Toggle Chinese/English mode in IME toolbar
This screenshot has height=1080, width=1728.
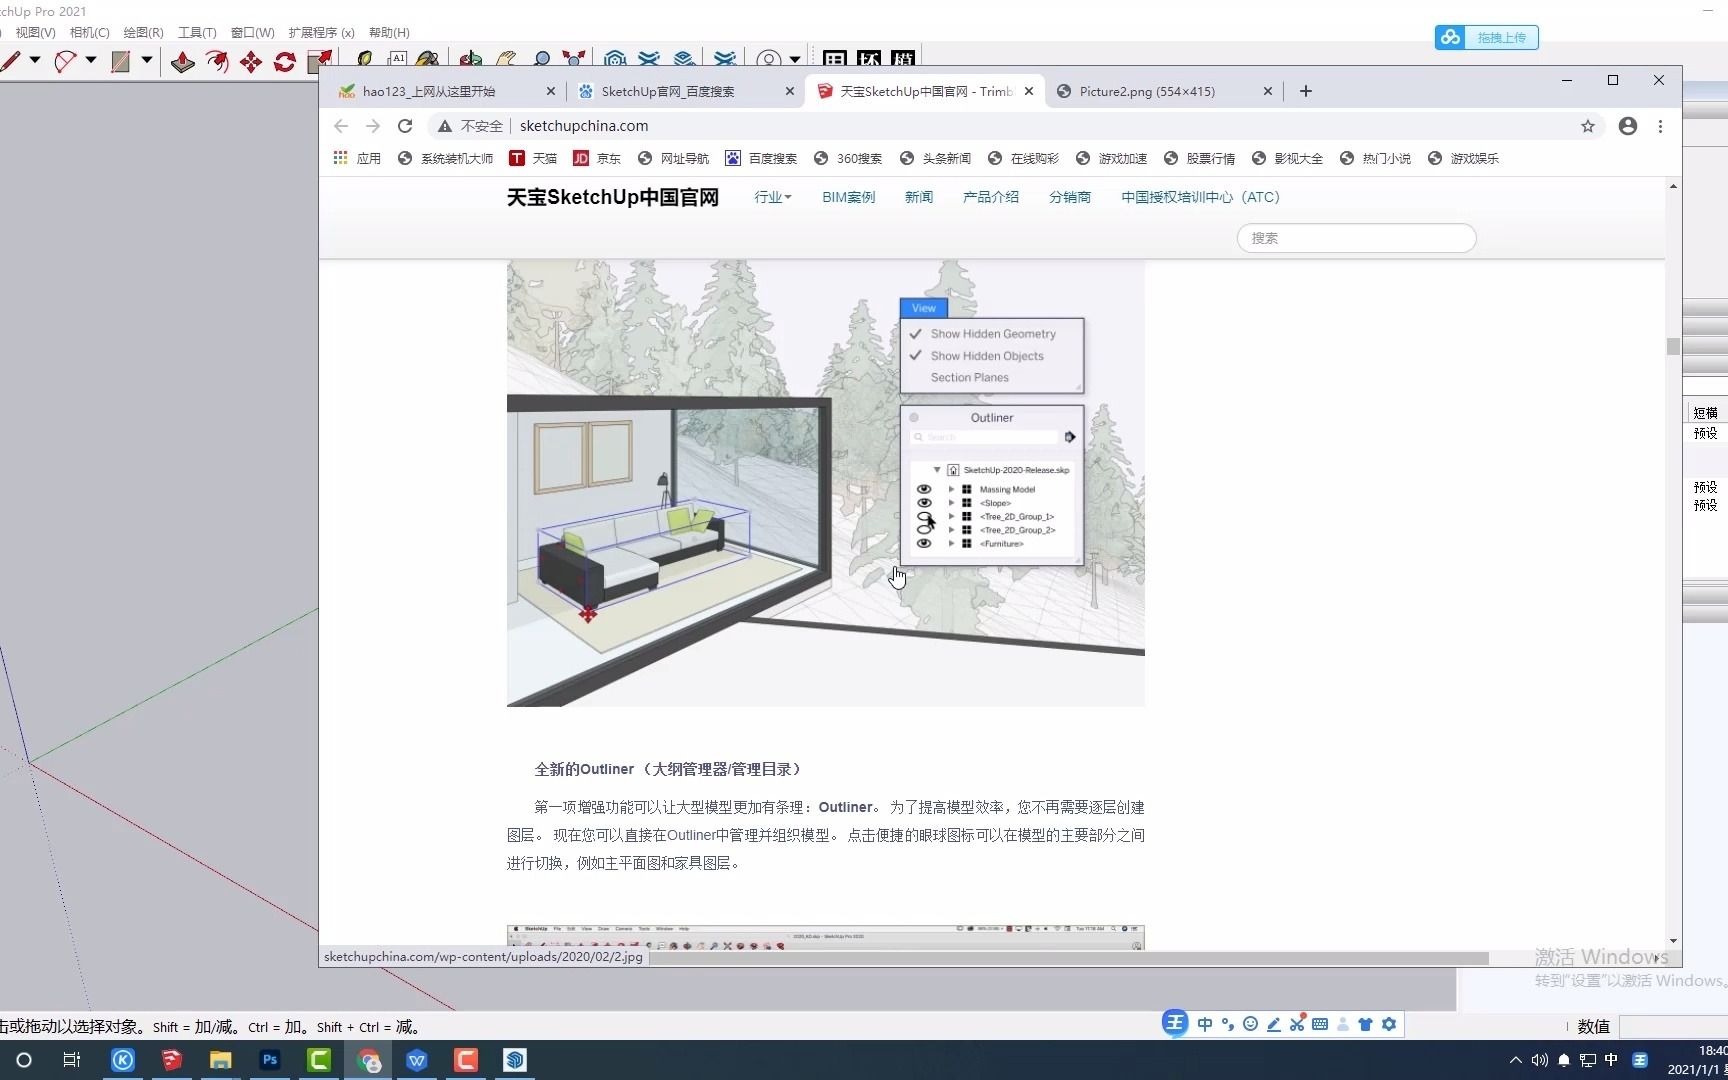coord(1205,1024)
